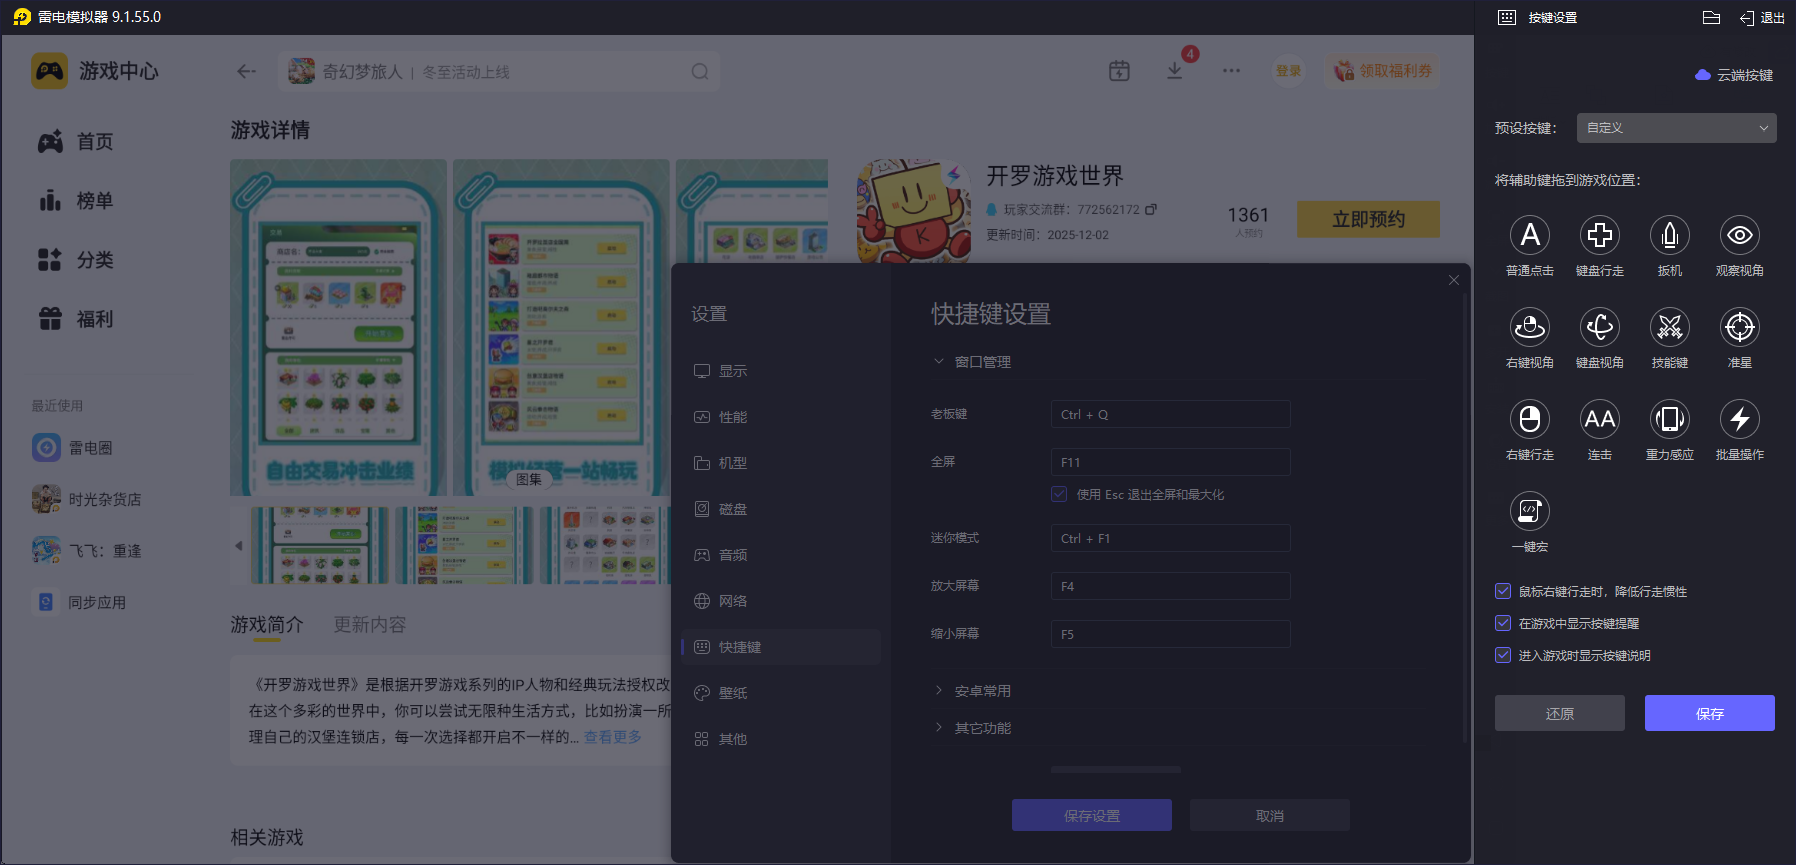Go to 首页 in game center
This screenshot has width=1796, height=865.
point(76,142)
